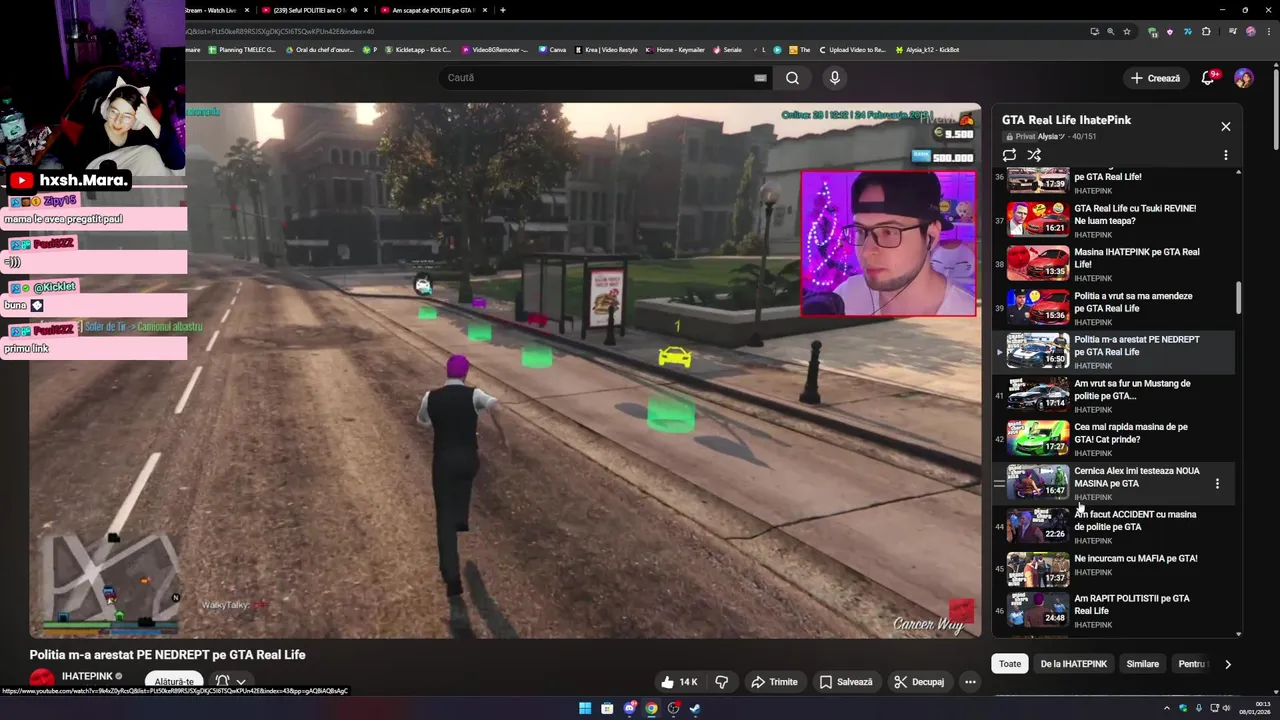Toggle playlist shuffle button
The width and height of the screenshot is (1280, 720).
pos(1034,155)
